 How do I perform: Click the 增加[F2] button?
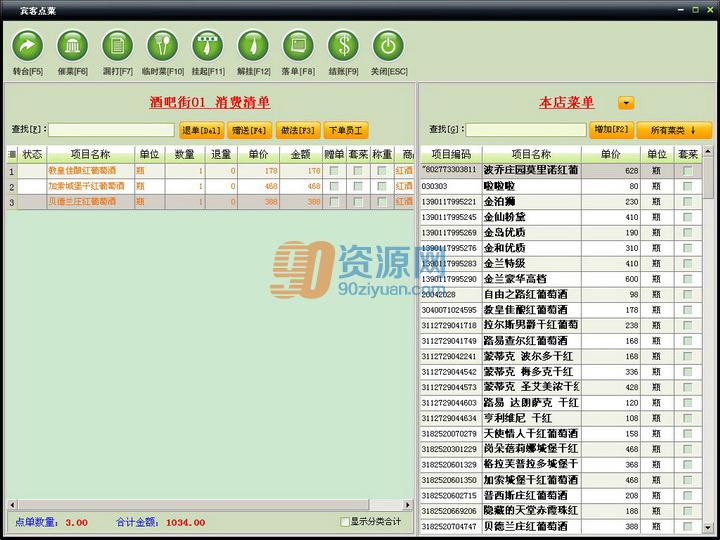click(612, 130)
